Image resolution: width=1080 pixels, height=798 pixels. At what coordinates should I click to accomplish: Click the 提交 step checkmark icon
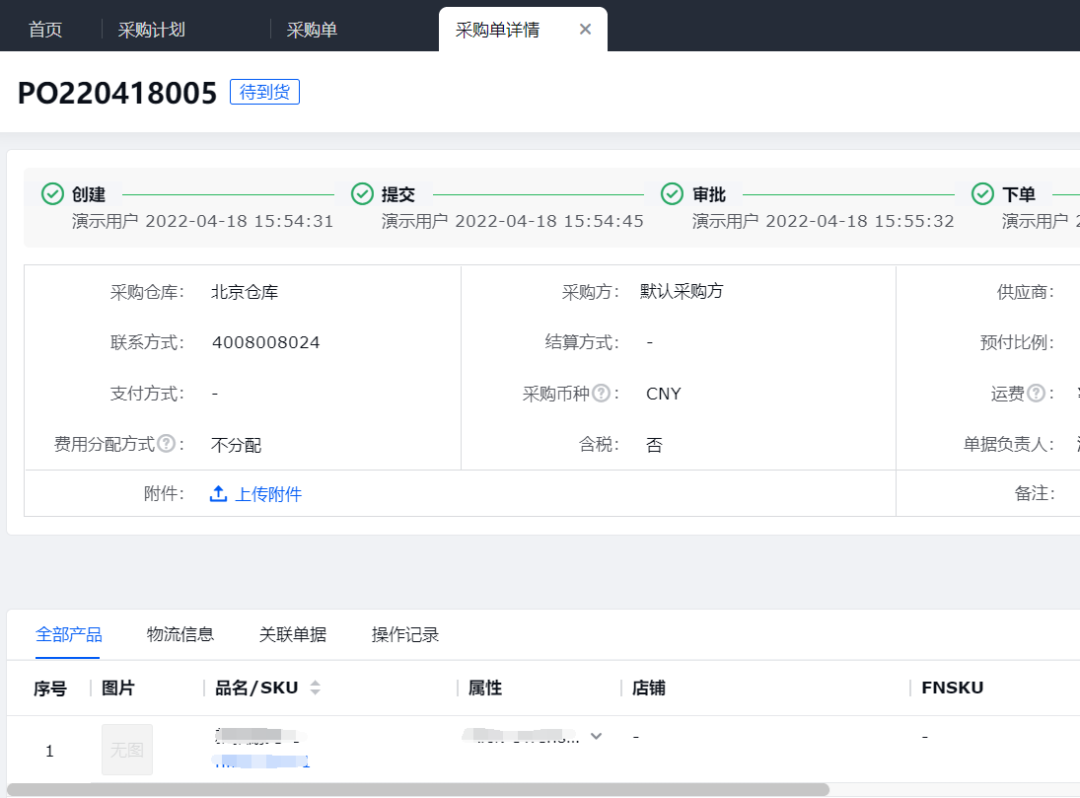[362, 194]
